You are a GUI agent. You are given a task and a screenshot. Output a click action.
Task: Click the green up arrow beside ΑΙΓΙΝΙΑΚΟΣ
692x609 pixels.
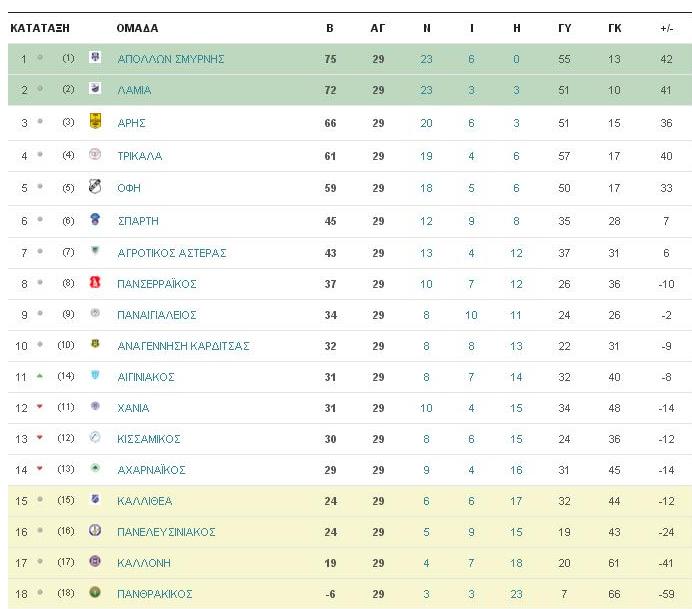pyautogui.click(x=40, y=376)
